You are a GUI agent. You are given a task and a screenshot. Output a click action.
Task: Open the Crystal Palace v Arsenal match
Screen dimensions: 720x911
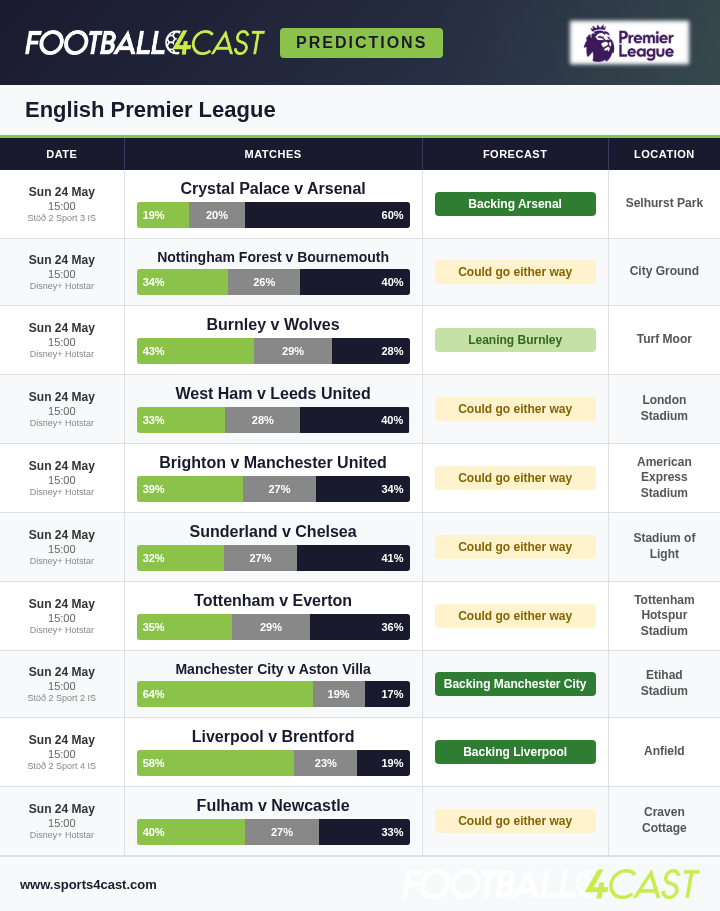click(x=273, y=188)
